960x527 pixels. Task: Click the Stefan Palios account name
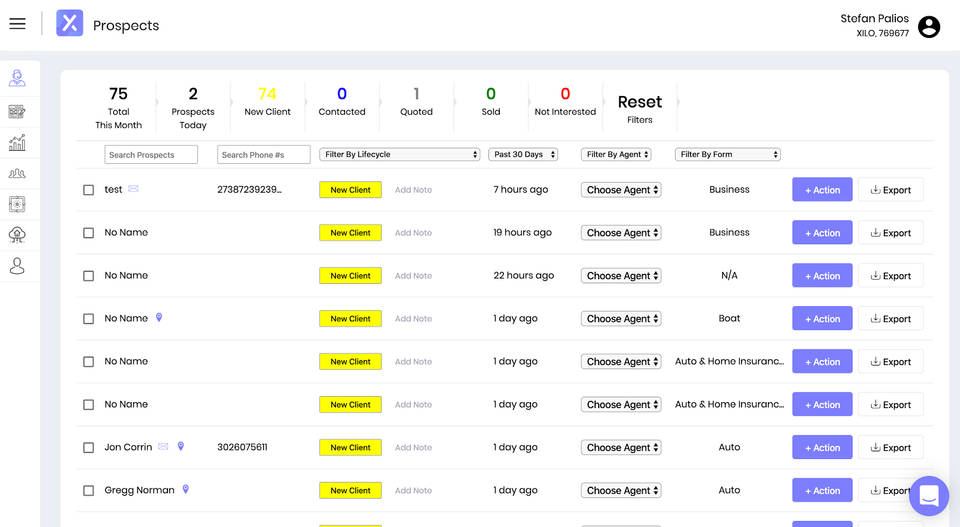tap(874, 18)
